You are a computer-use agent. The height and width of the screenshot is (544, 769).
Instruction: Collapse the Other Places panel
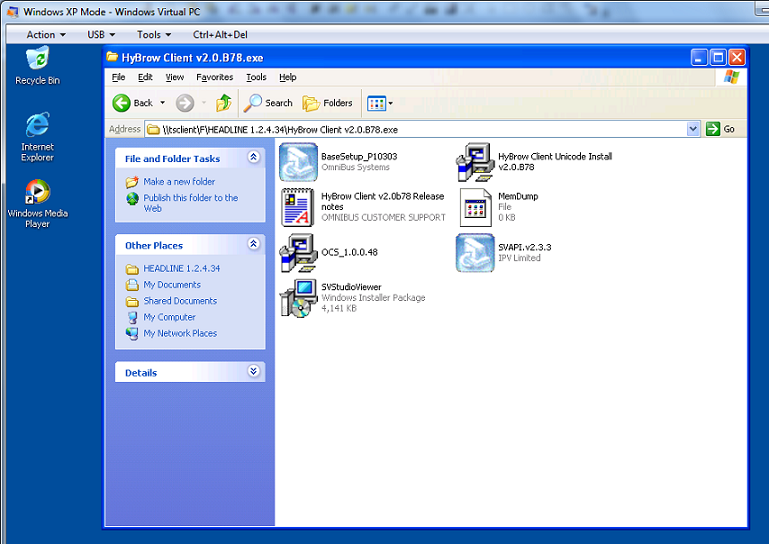(254, 245)
